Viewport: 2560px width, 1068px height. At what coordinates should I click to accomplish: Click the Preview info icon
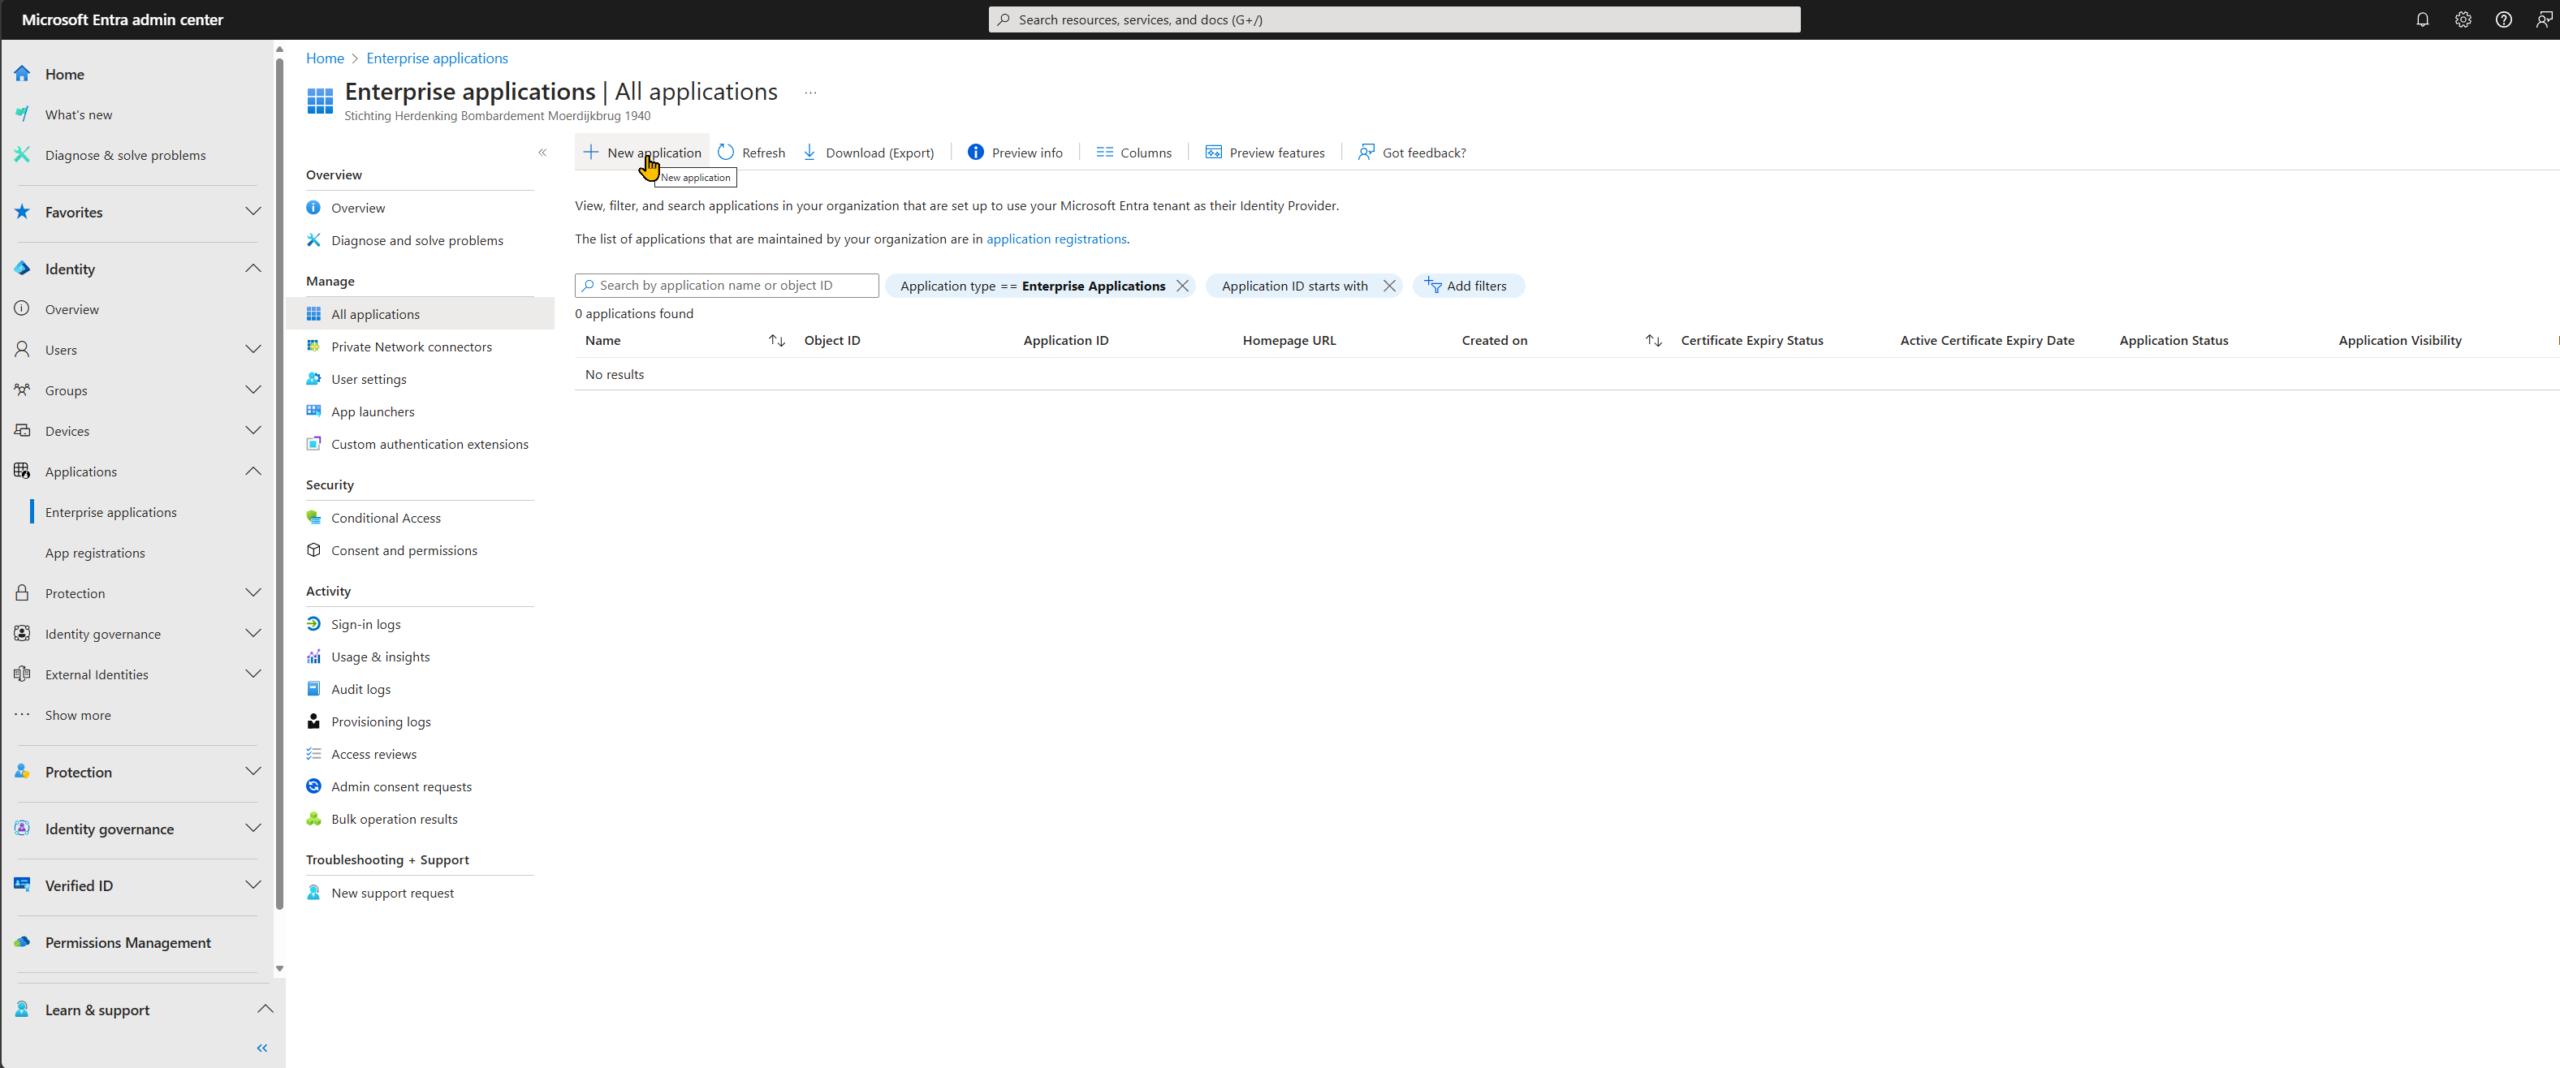click(975, 151)
